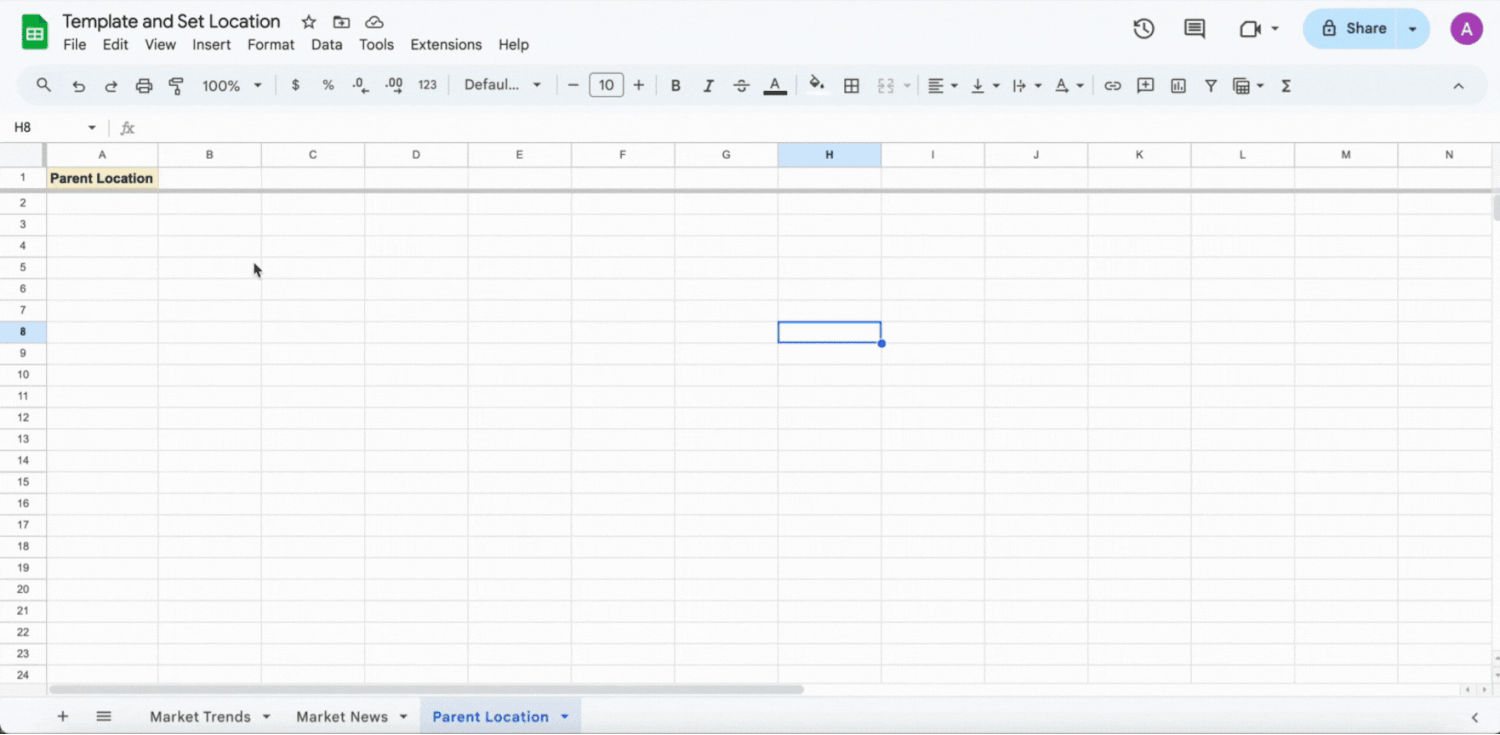Print the spreadsheet

click(144, 86)
